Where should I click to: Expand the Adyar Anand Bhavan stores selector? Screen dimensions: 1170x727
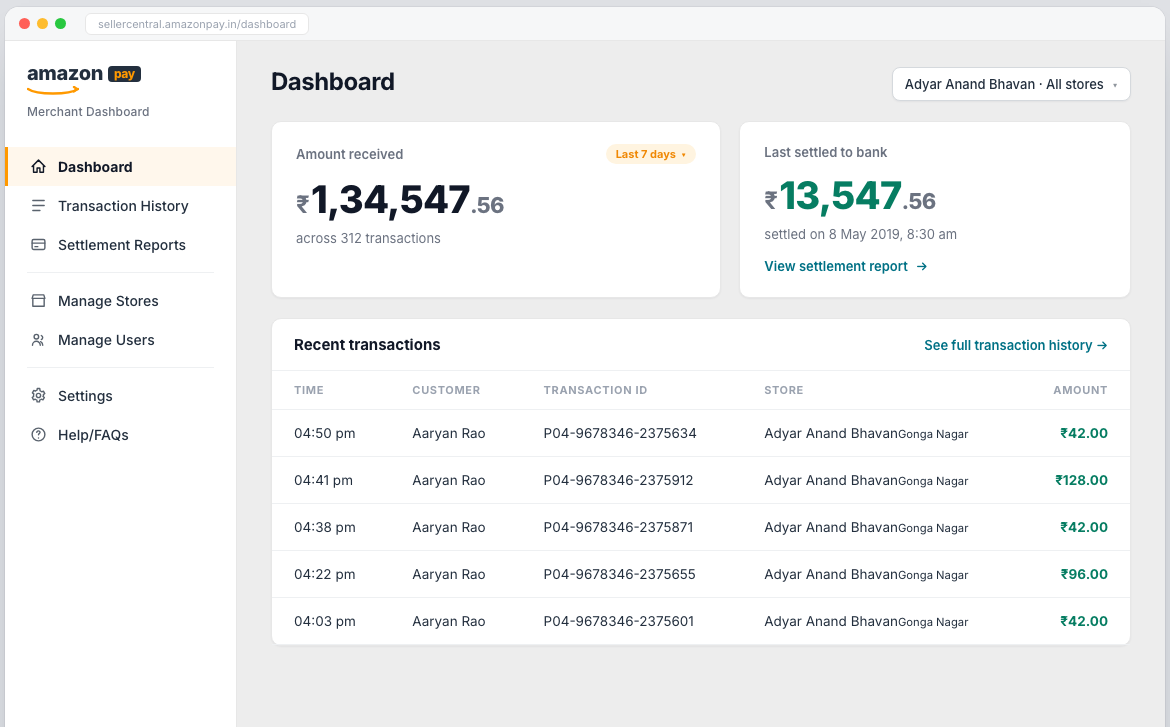(1011, 84)
